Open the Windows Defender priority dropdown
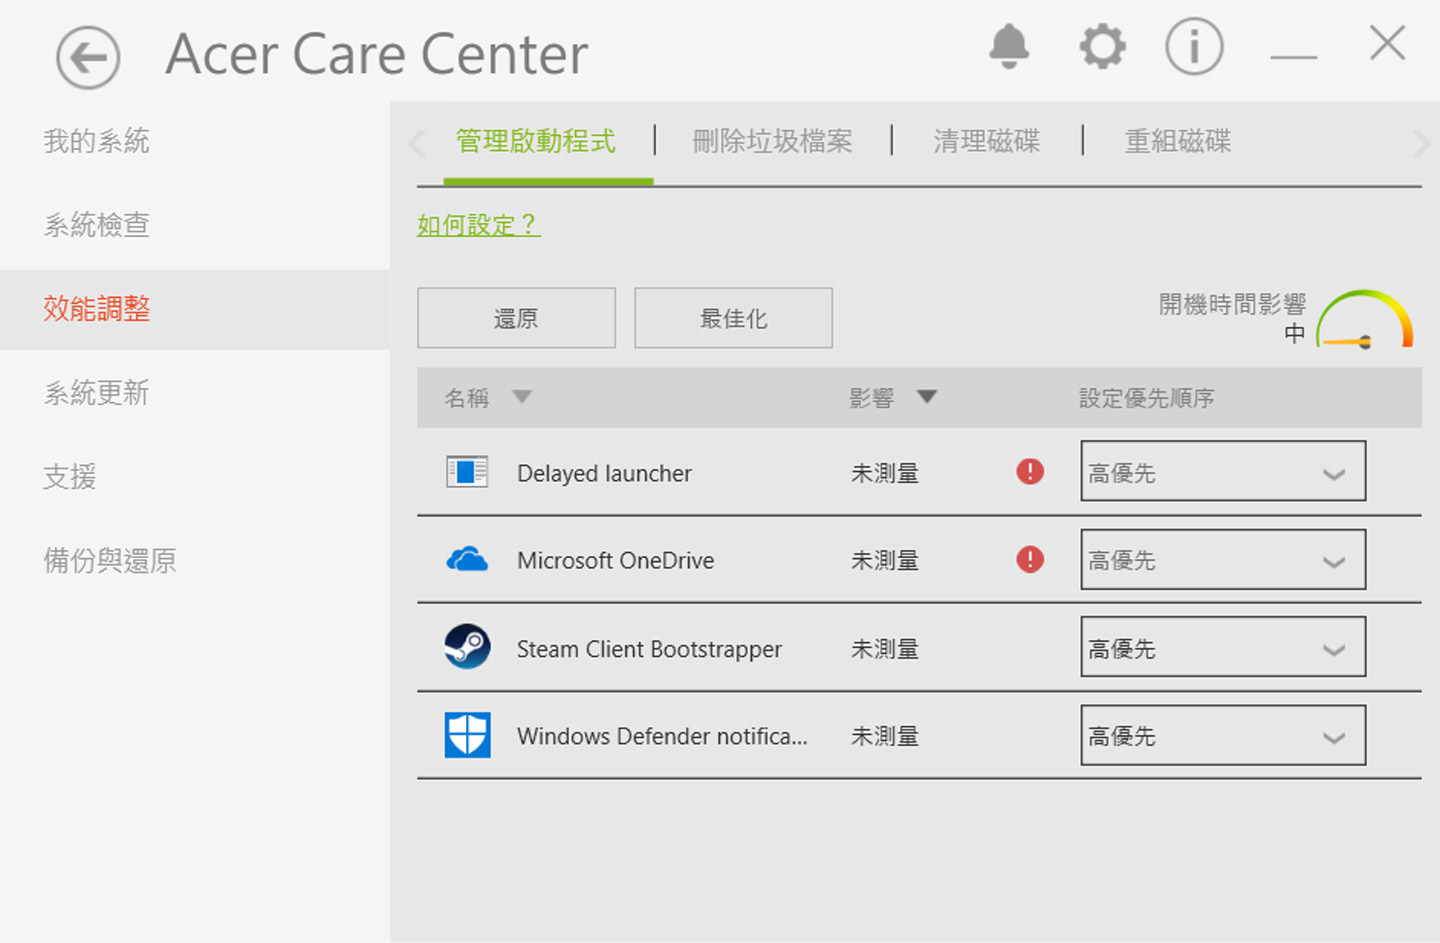 pos(1223,736)
